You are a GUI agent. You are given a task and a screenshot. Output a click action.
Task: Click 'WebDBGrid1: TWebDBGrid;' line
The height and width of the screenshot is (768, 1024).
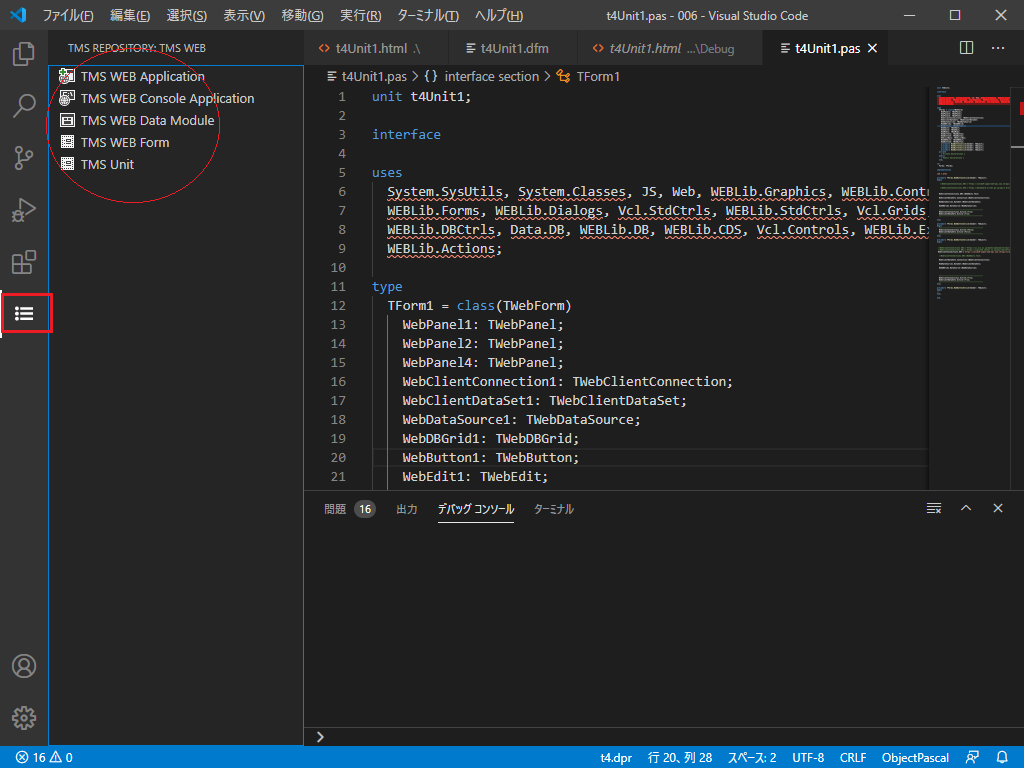click(x=490, y=438)
